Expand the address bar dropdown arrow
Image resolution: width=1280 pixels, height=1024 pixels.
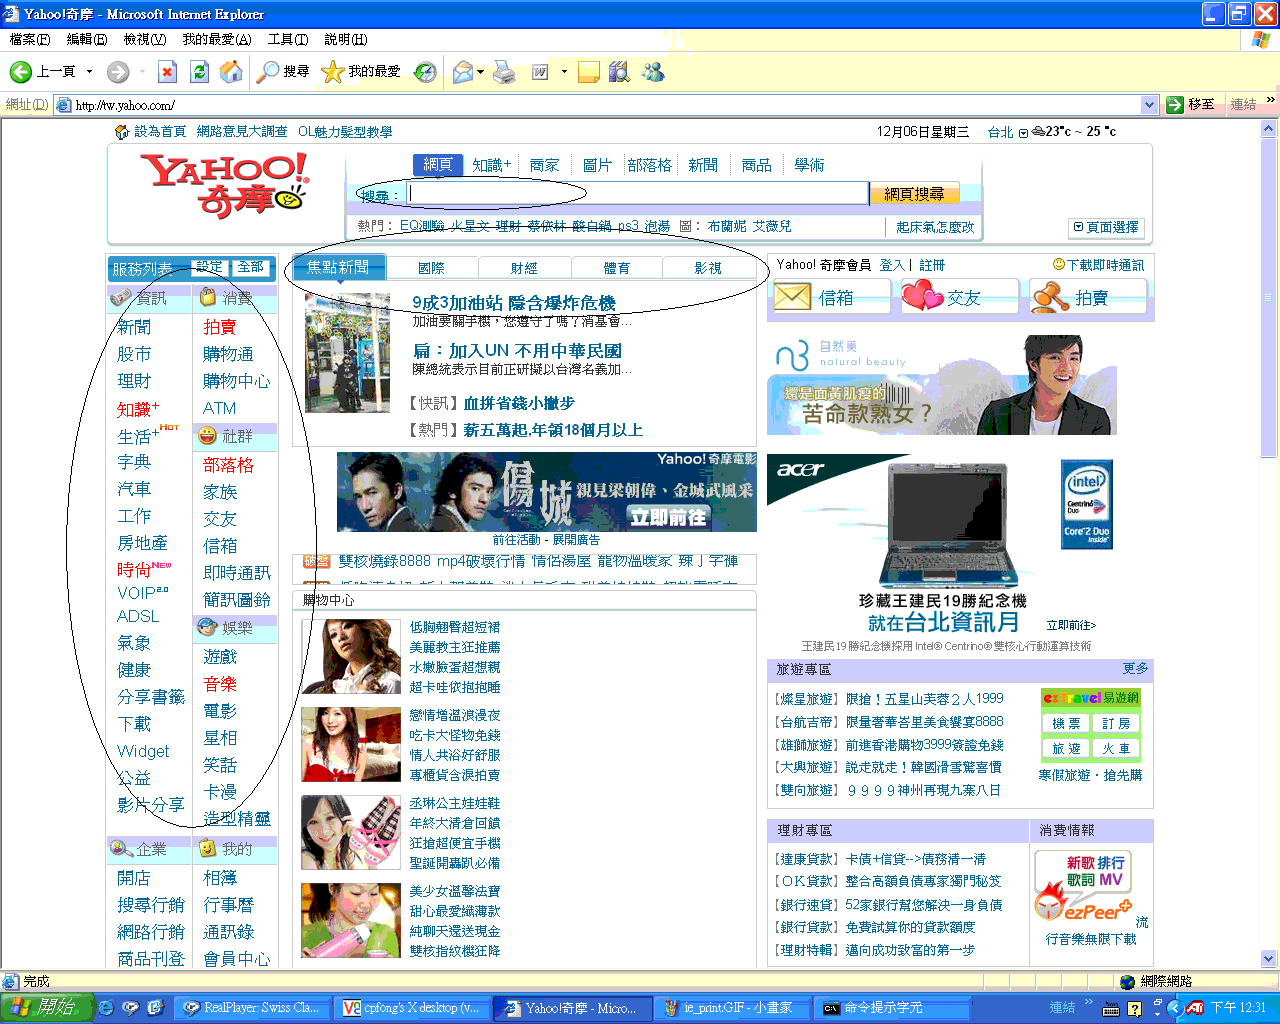pyautogui.click(x=1149, y=105)
